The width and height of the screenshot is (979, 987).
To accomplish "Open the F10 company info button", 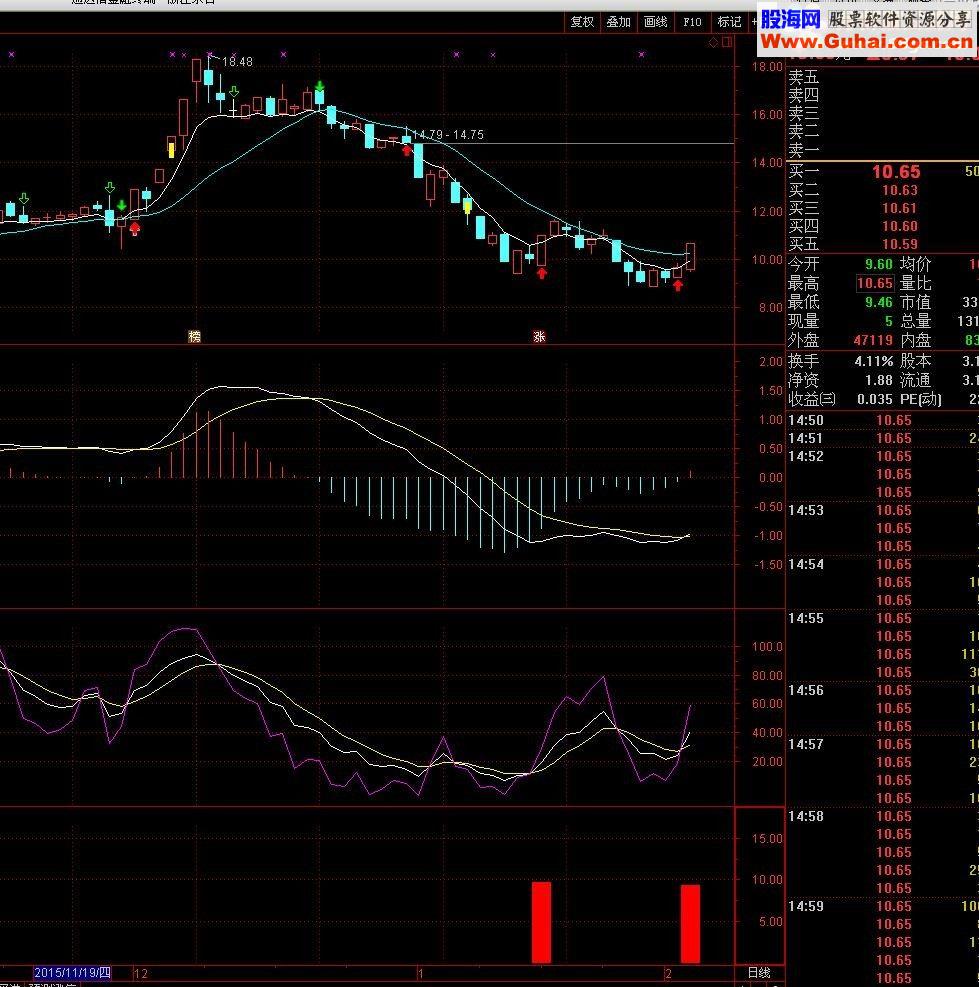I will 692,22.
